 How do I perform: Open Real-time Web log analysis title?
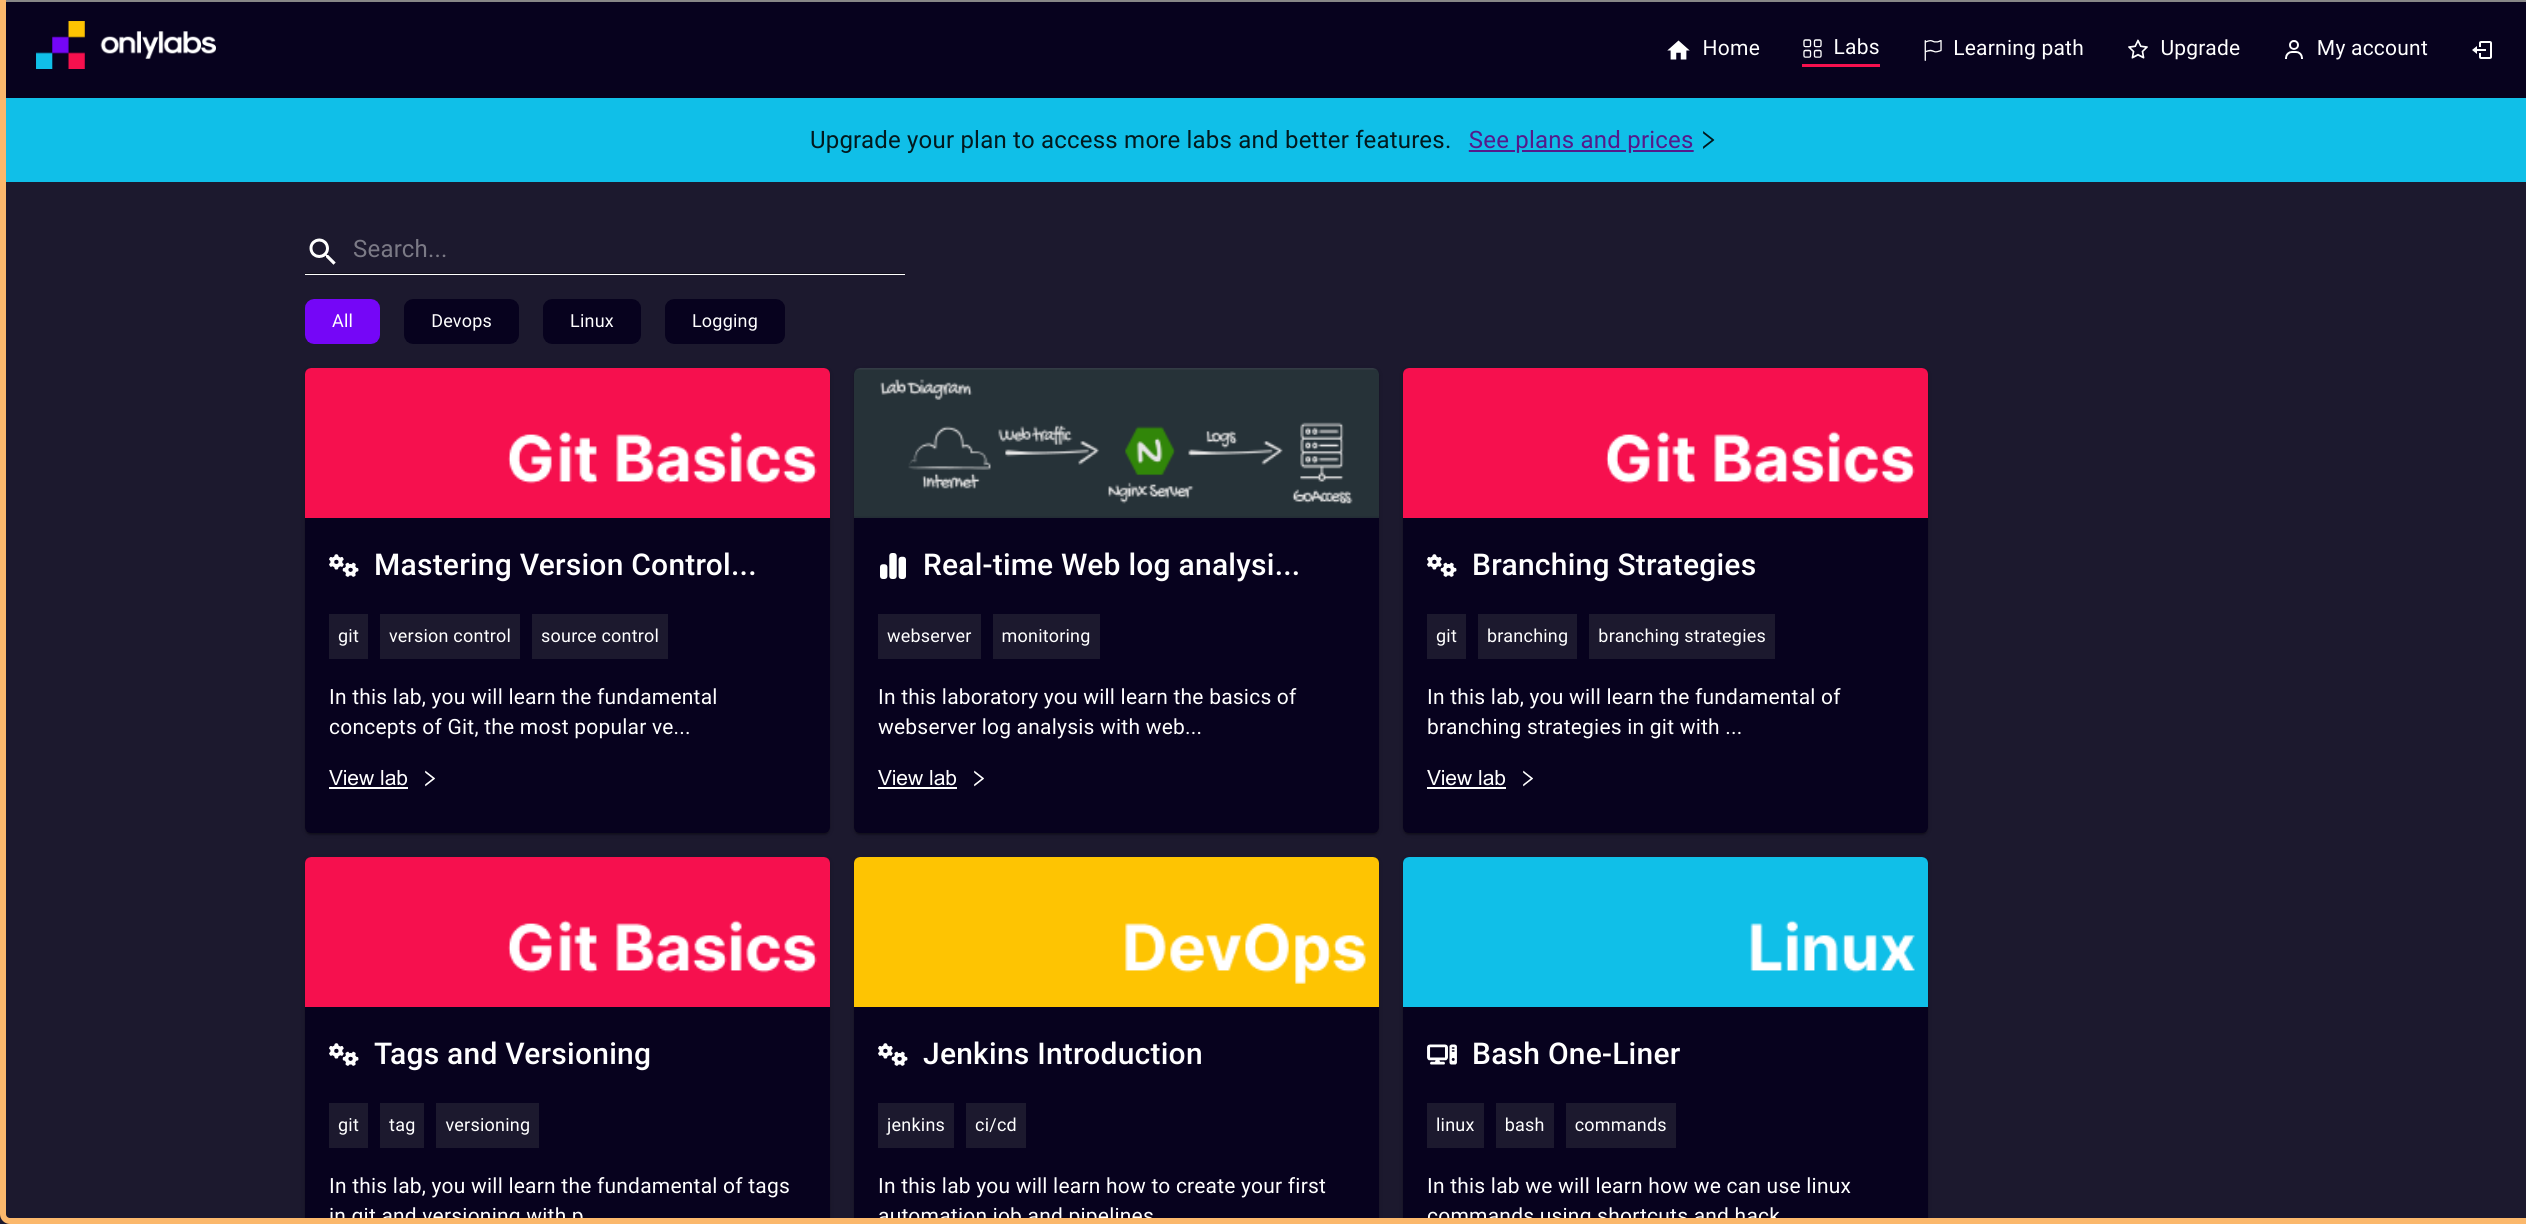[x=1111, y=565]
